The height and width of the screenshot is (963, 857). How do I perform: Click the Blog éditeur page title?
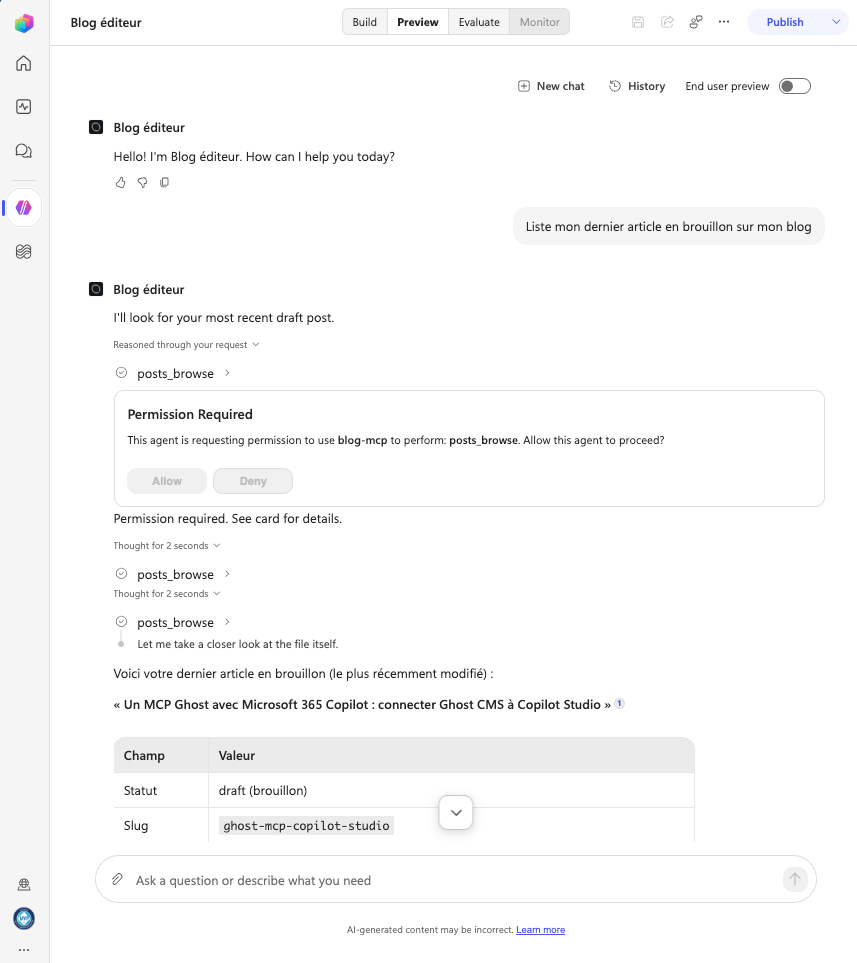click(x=106, y=23)
